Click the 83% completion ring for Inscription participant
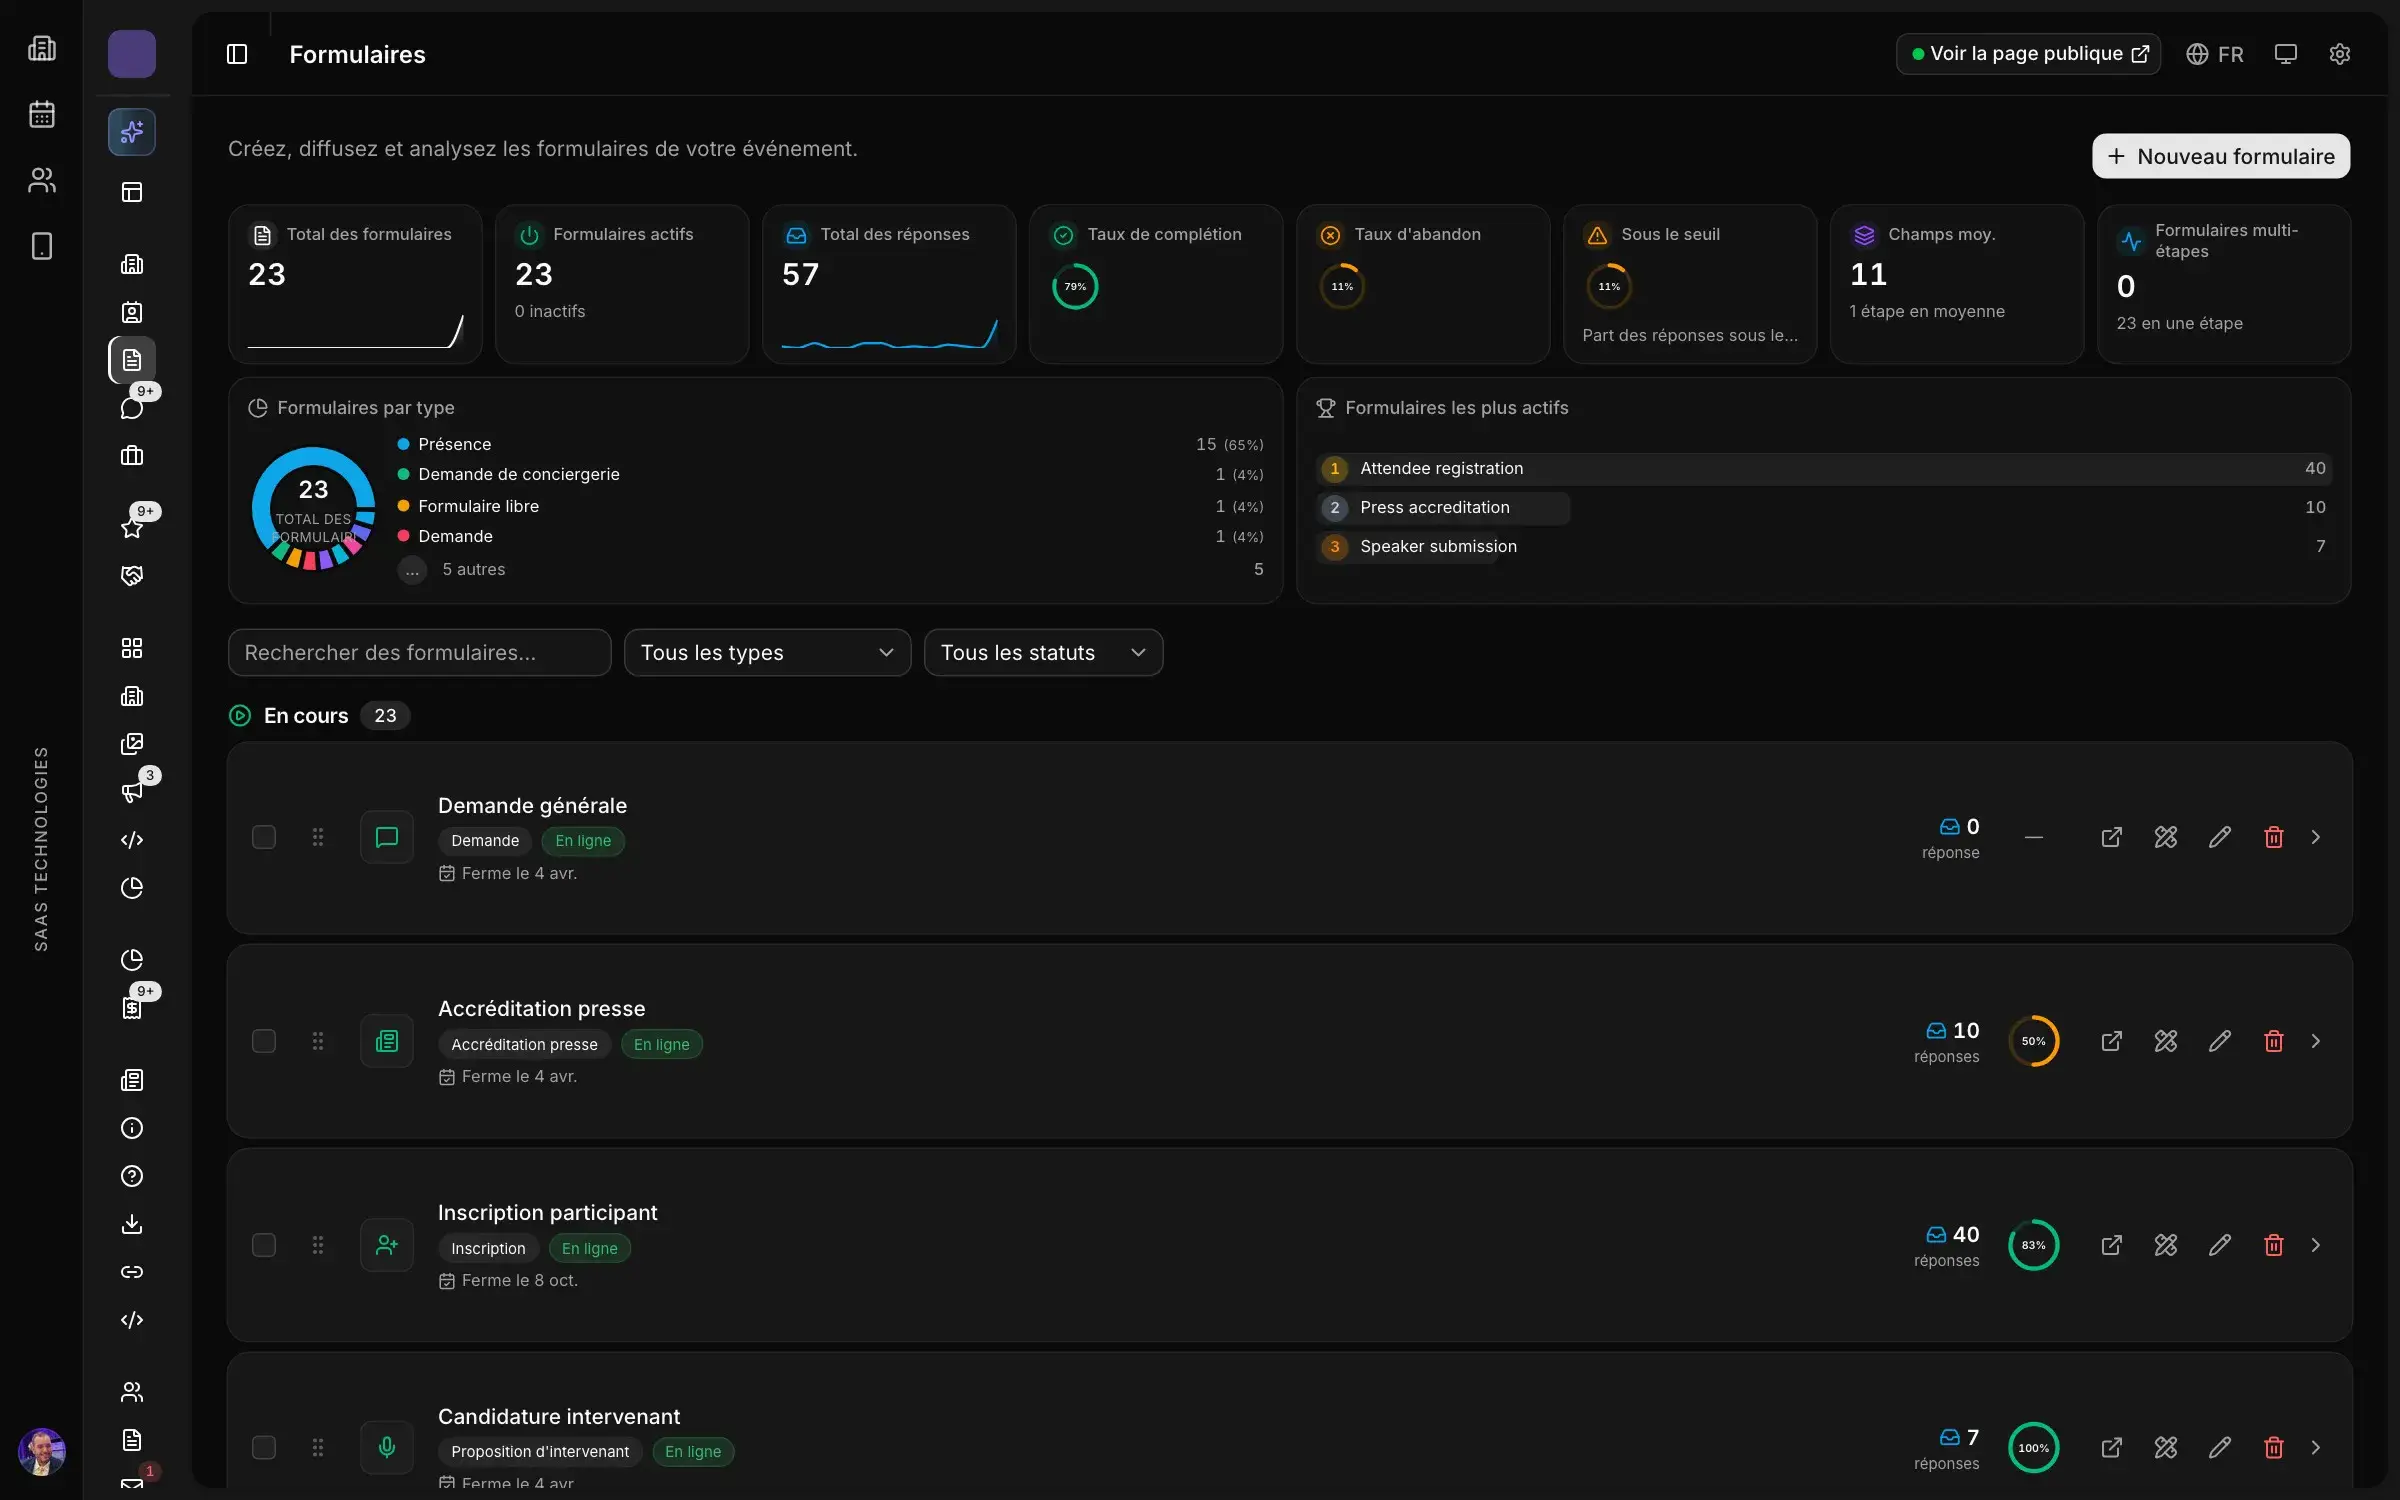Screen dimensions: 2400x1500 (2033, 1245)
